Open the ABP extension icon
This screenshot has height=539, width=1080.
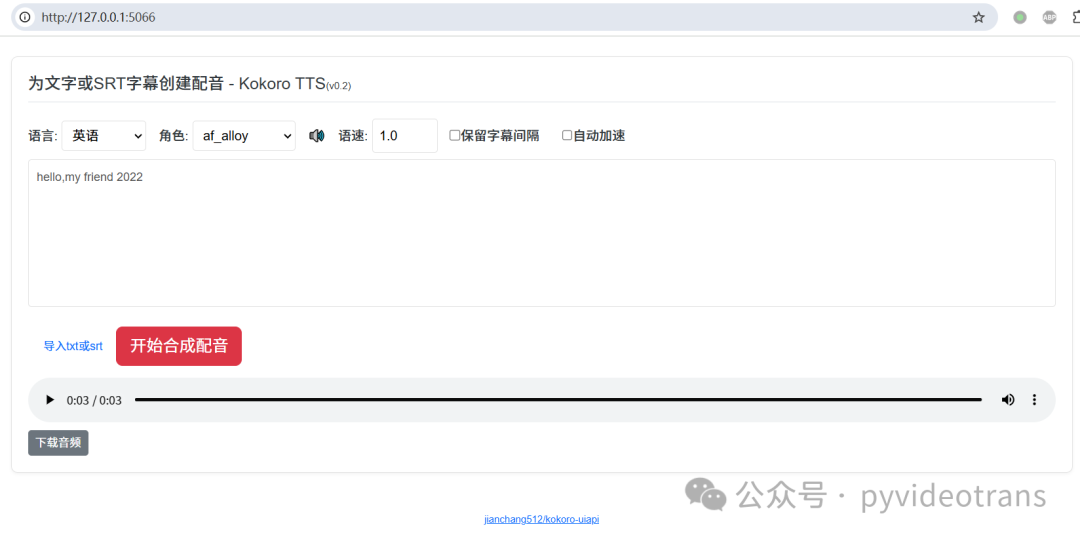[x=1049, y=17]
